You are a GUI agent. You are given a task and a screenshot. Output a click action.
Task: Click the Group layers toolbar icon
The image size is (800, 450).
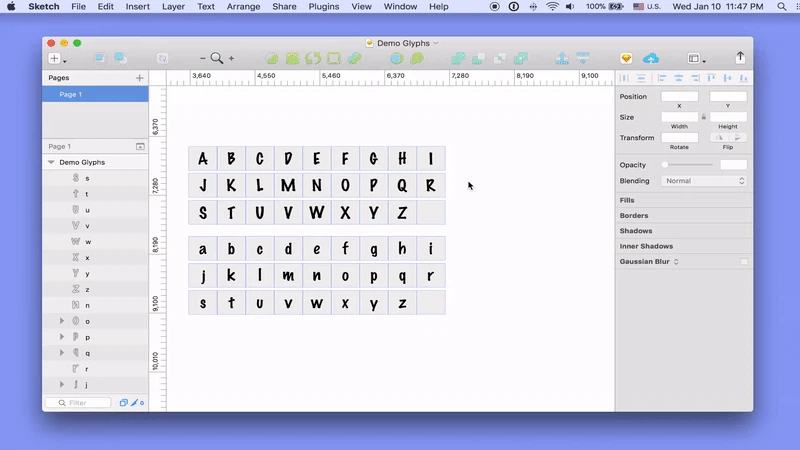coord(99,58)
